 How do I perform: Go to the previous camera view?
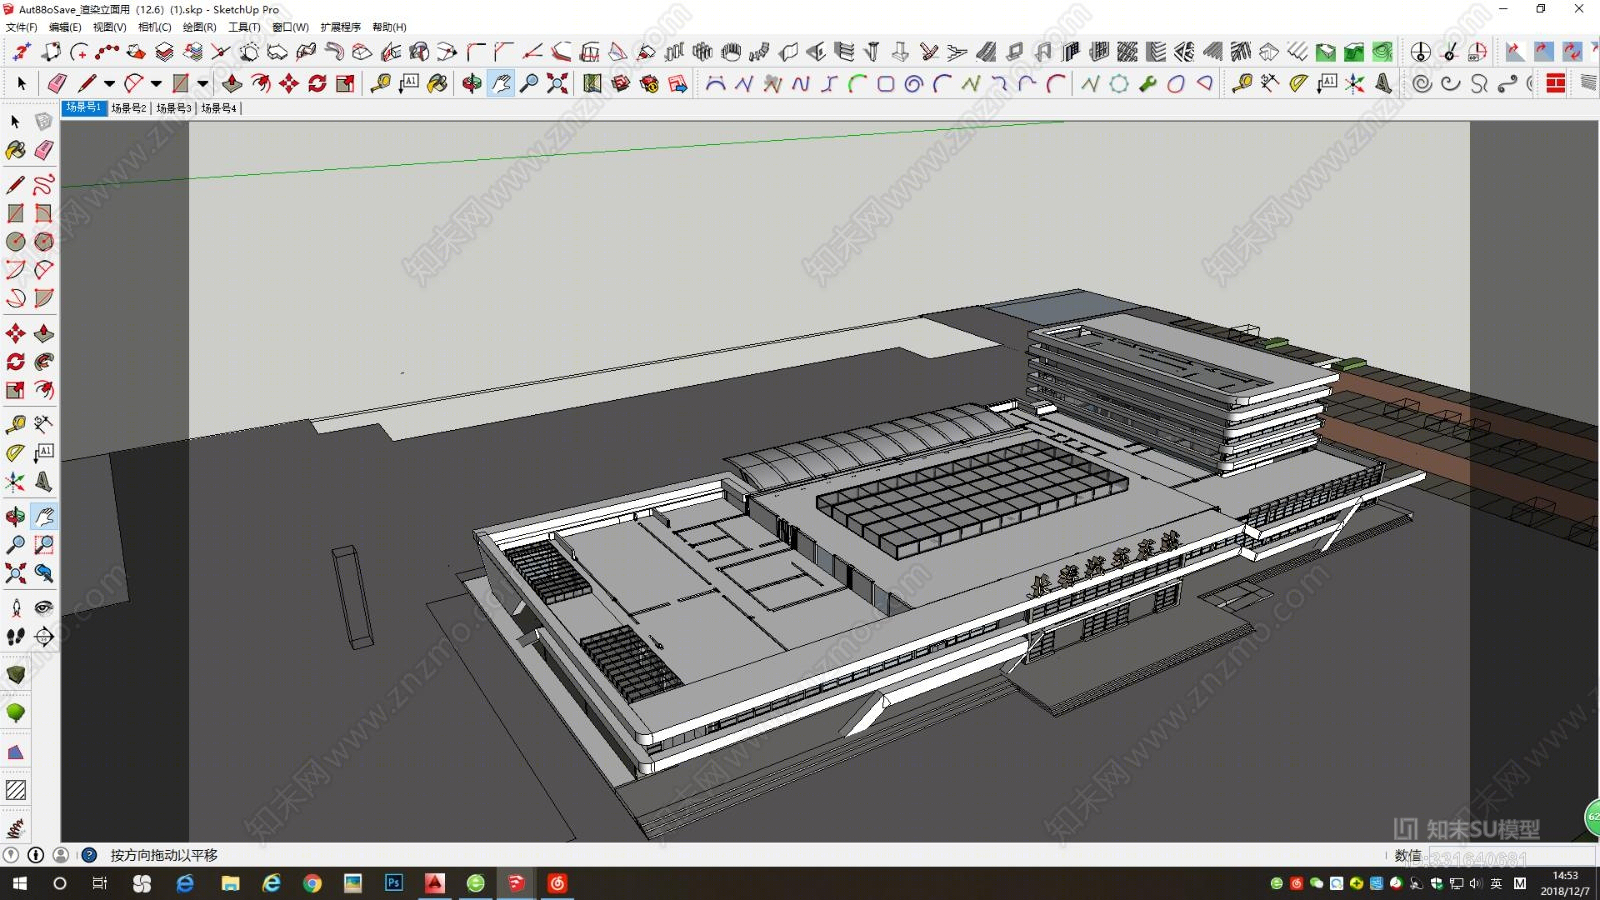coord(43,573)
